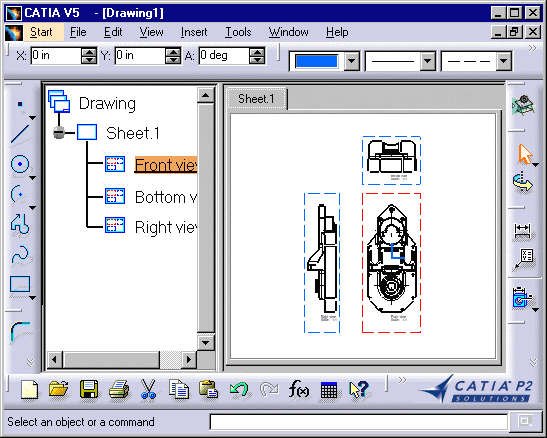This screenshot has height=438, width=547.
Task: Select Bottom view in the tree
Action: coord(166,197)
